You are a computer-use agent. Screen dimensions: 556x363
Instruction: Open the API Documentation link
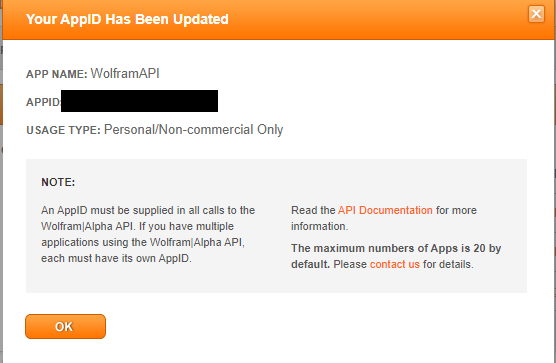(385, 210)
